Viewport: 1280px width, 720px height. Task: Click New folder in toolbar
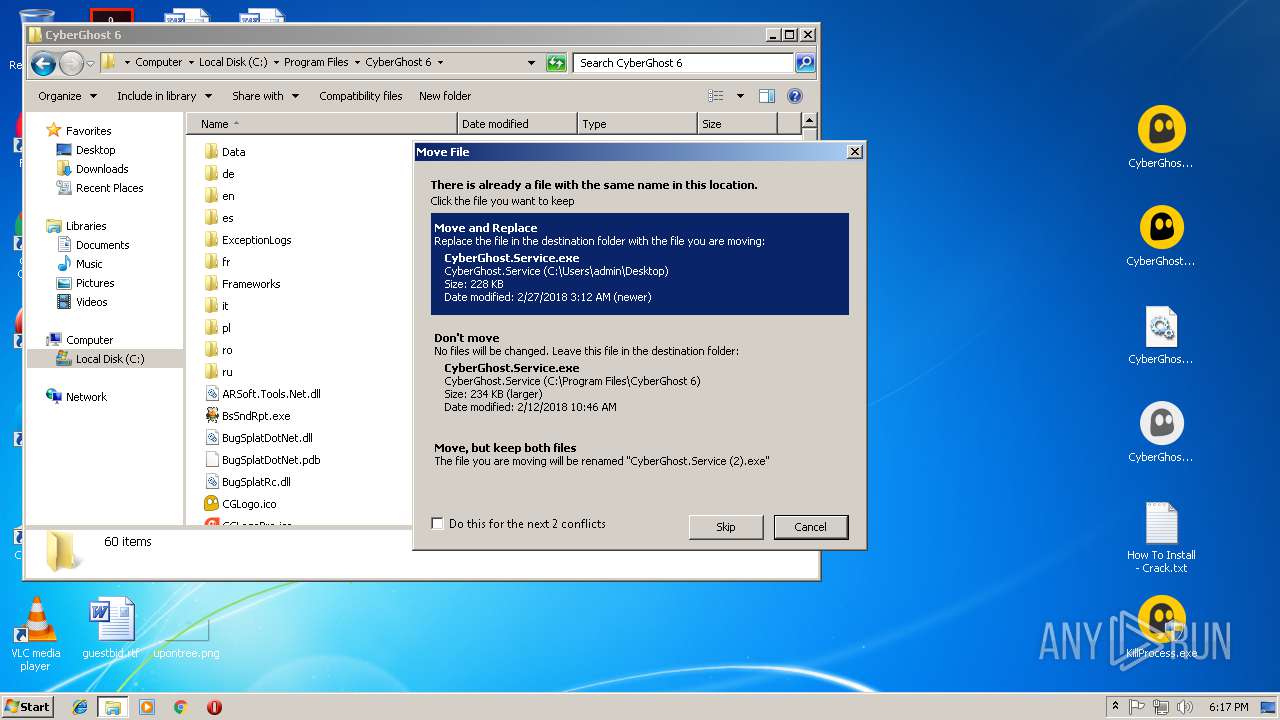click(x=445, y=96)
